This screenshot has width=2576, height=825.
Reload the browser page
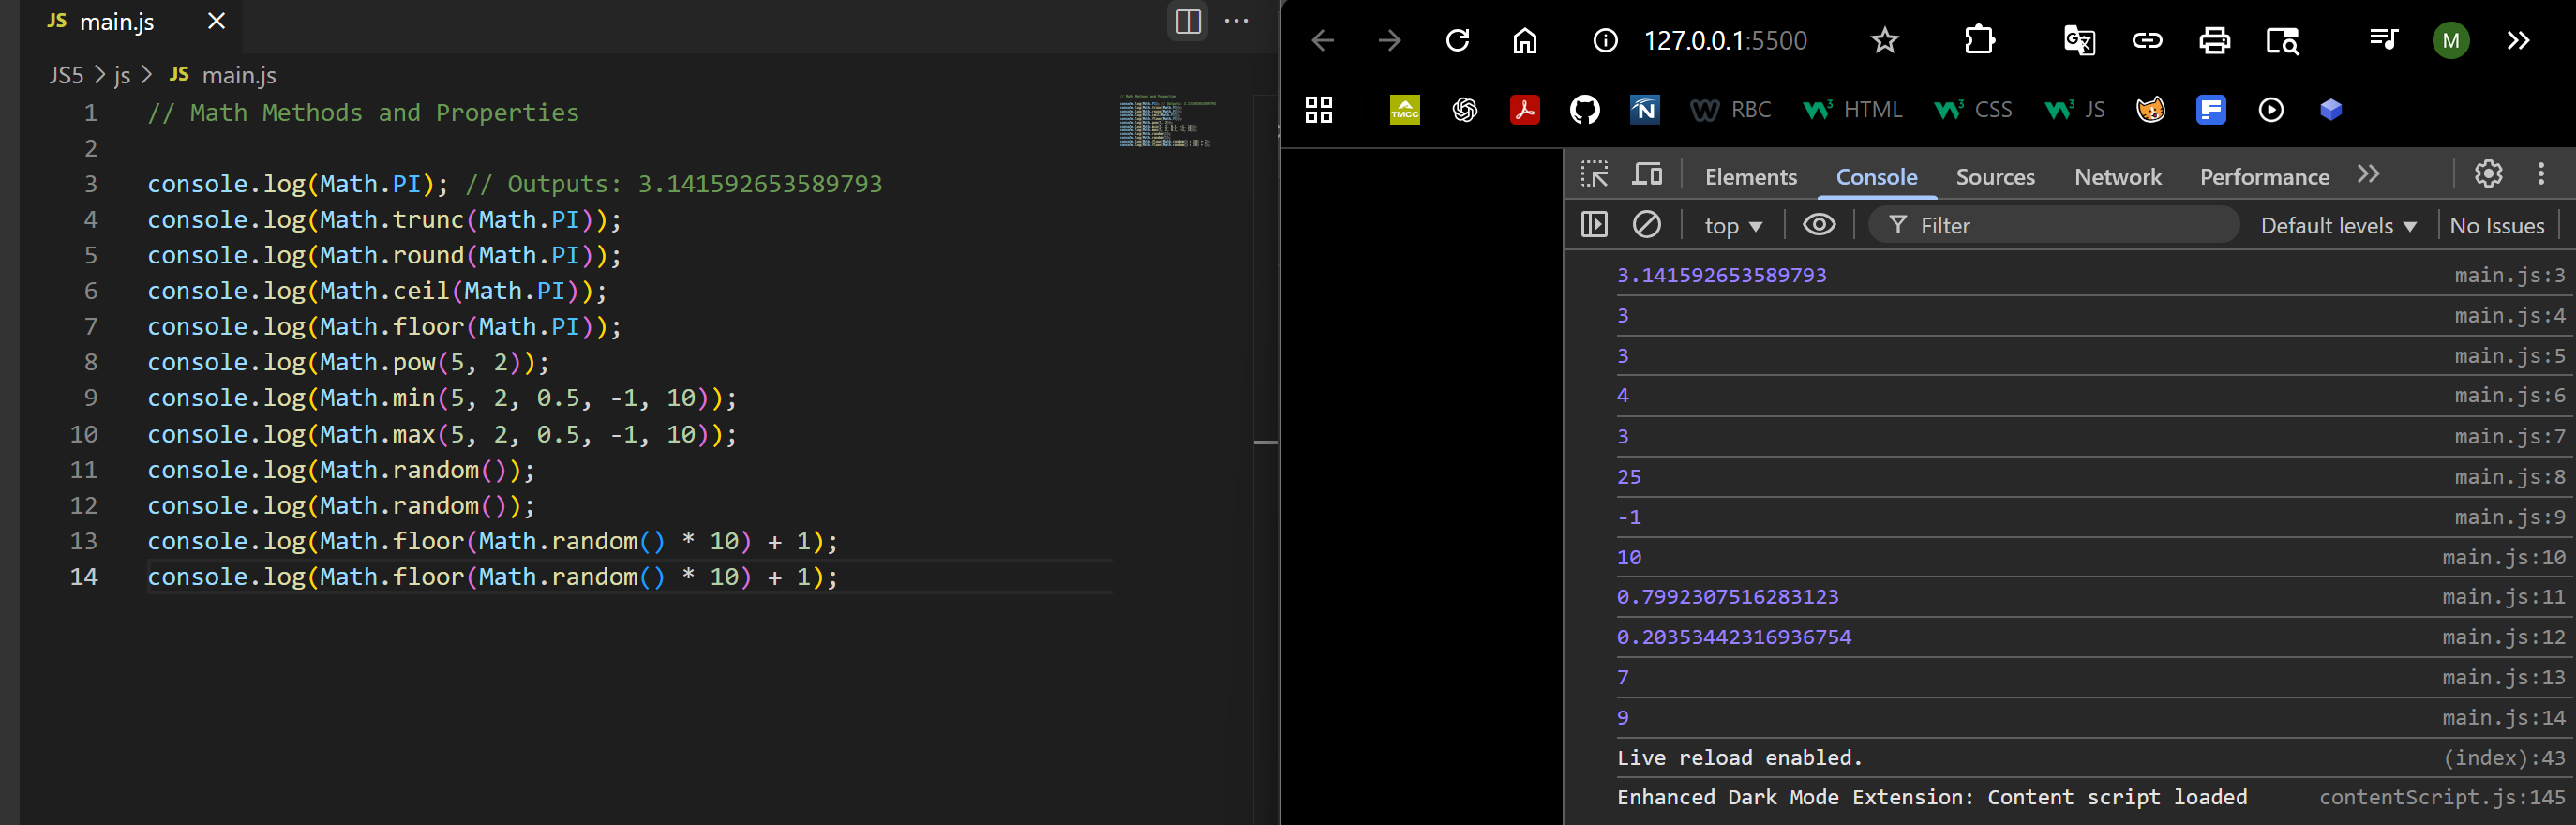[1457, 41]
